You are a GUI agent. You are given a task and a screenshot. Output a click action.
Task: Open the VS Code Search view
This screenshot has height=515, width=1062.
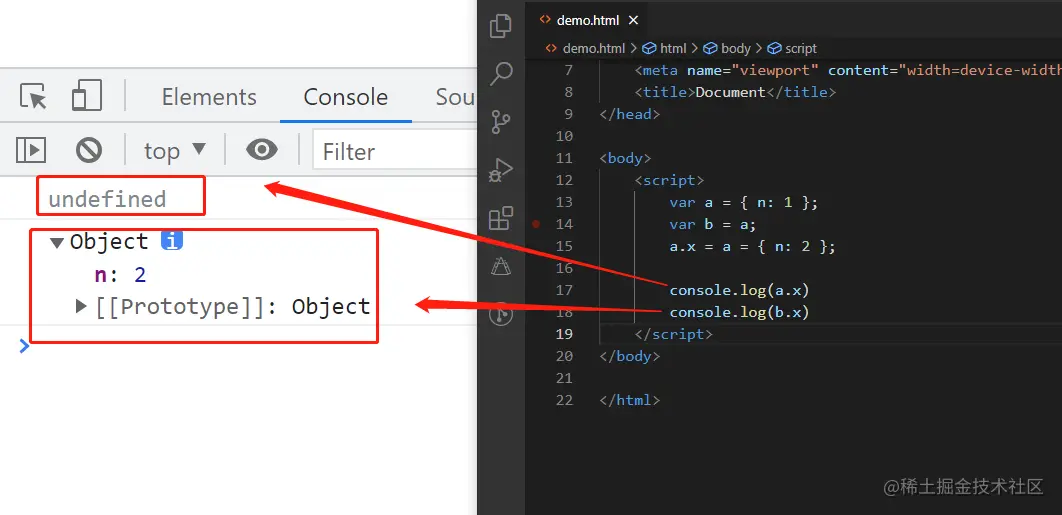(501, 74)
